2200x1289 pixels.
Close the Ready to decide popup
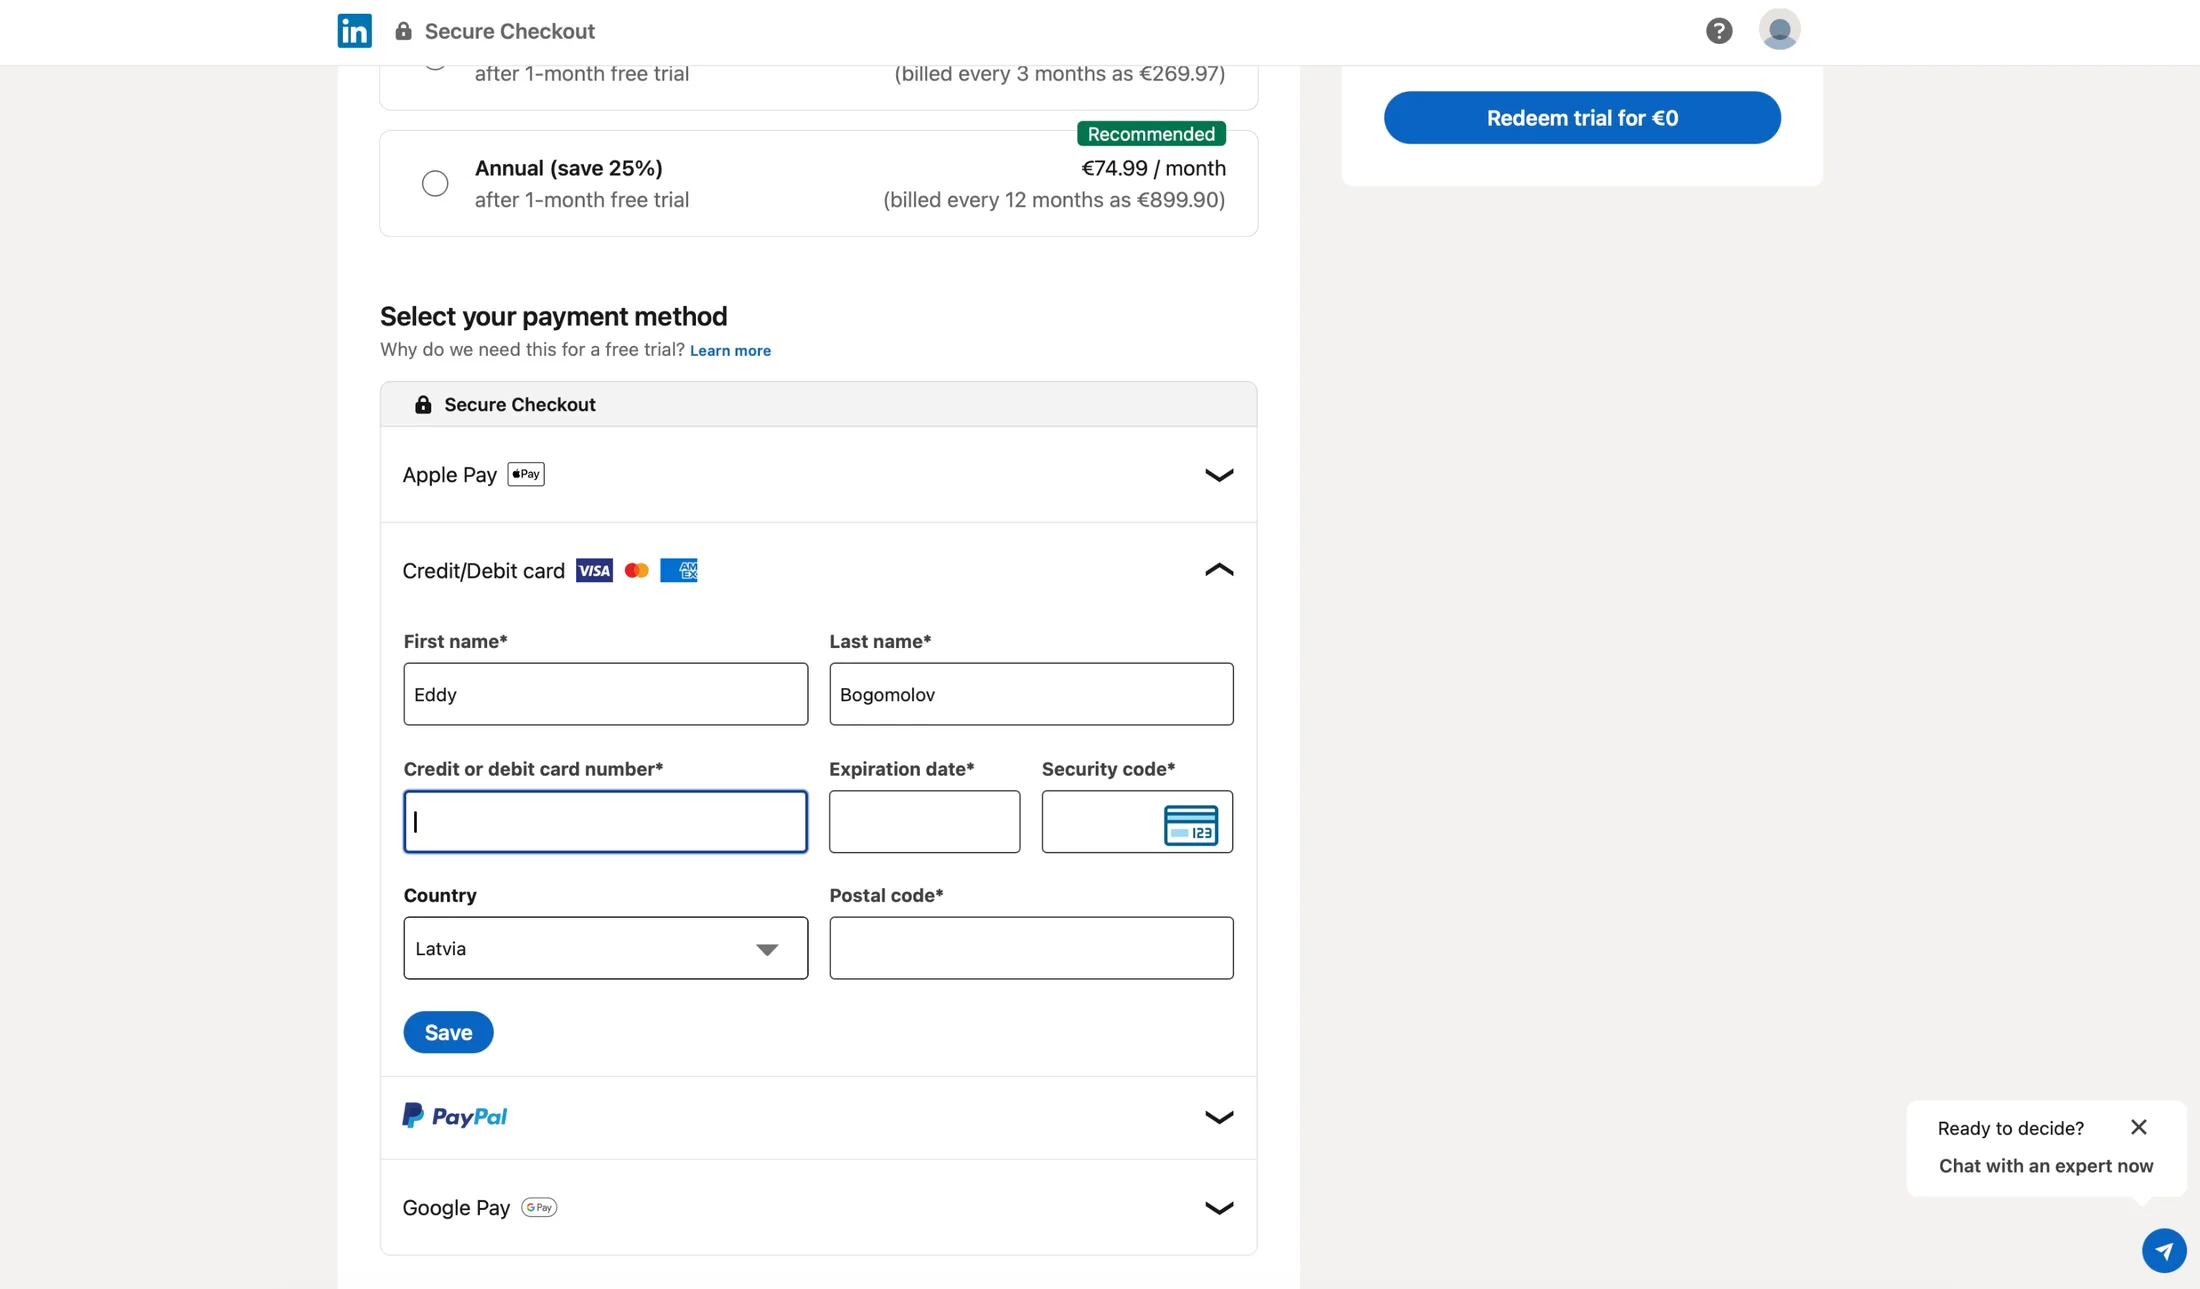(2138, 1127)
